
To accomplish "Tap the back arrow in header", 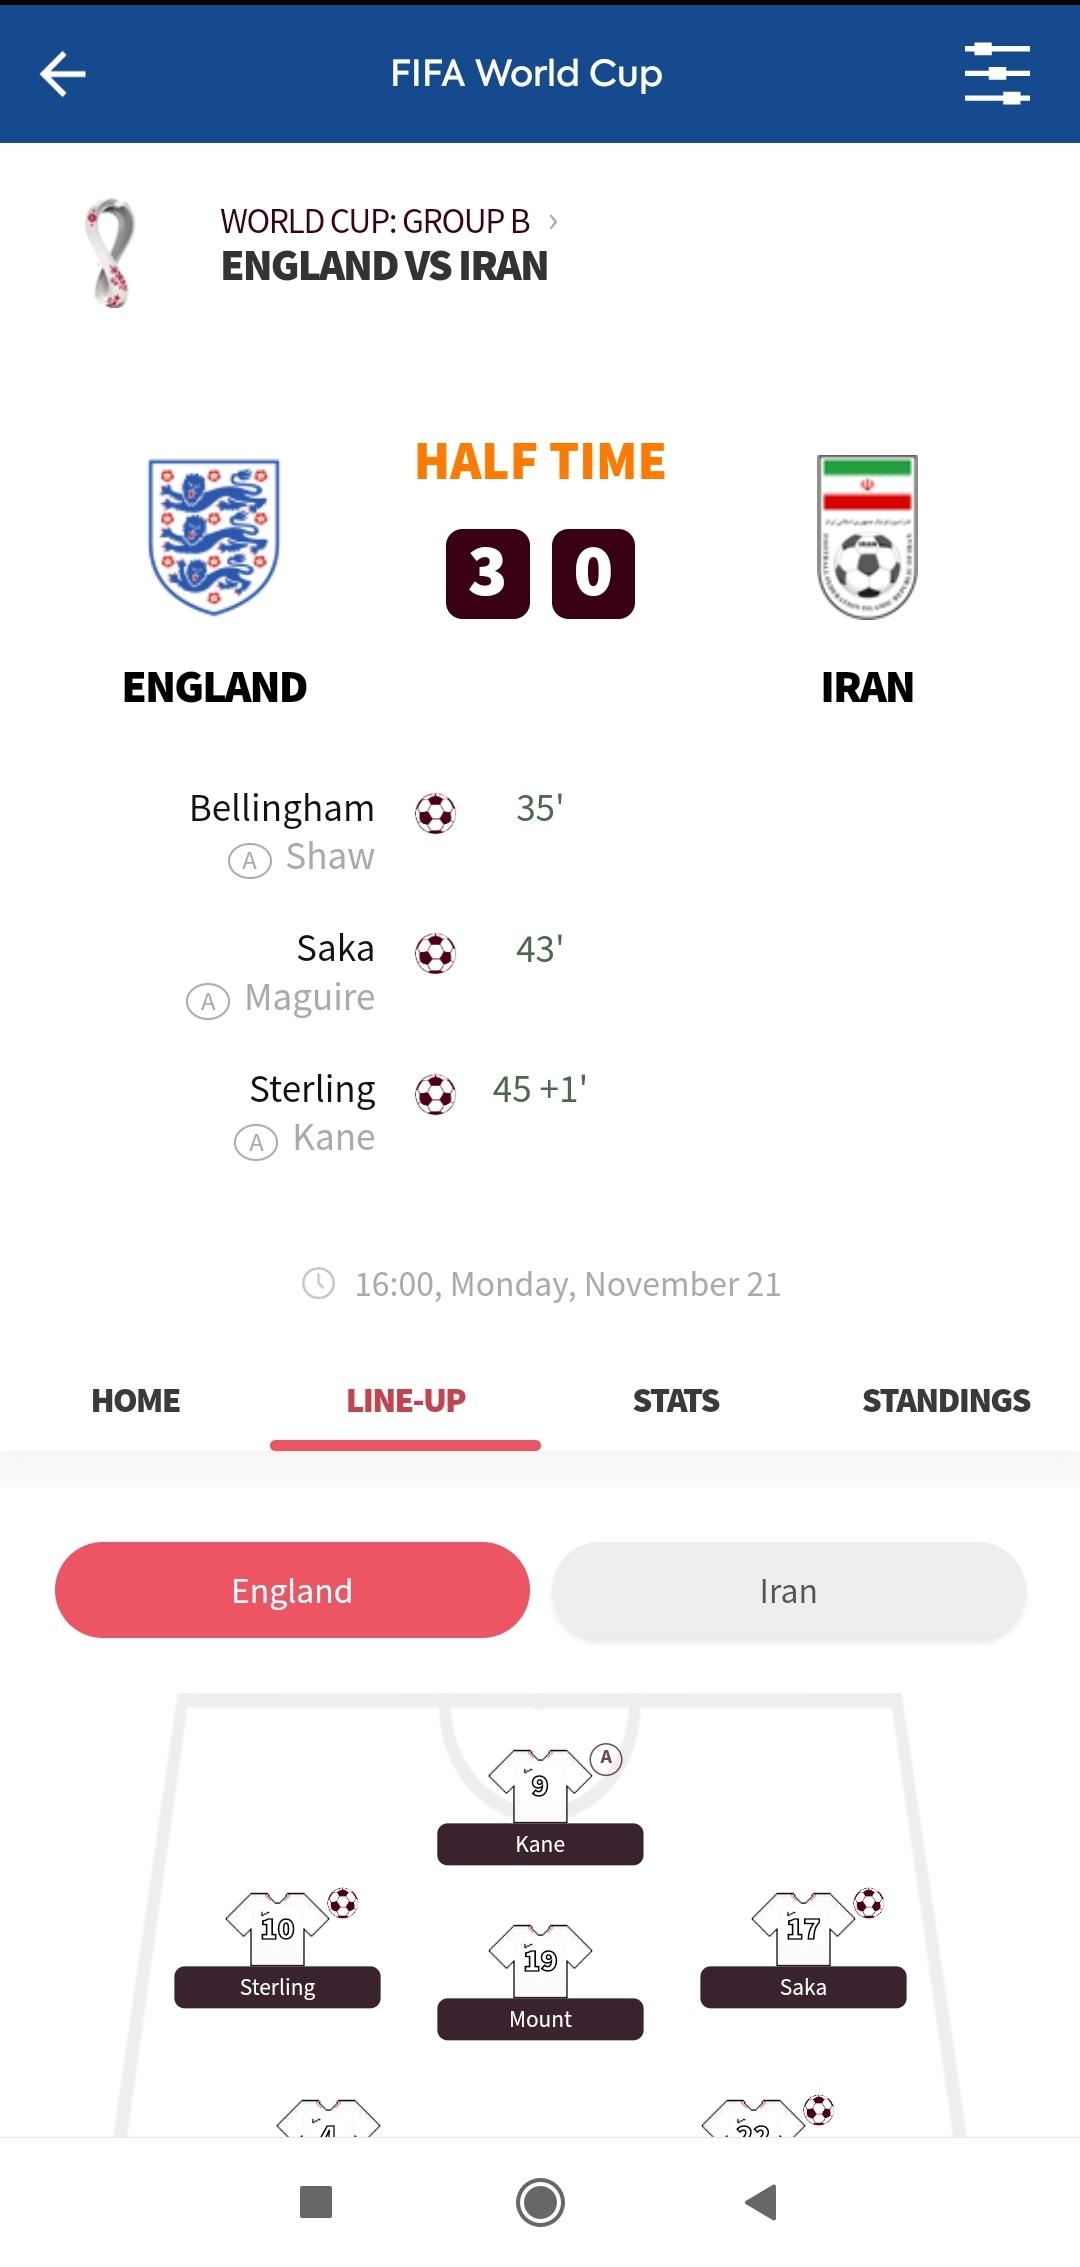I will point(62,74).
